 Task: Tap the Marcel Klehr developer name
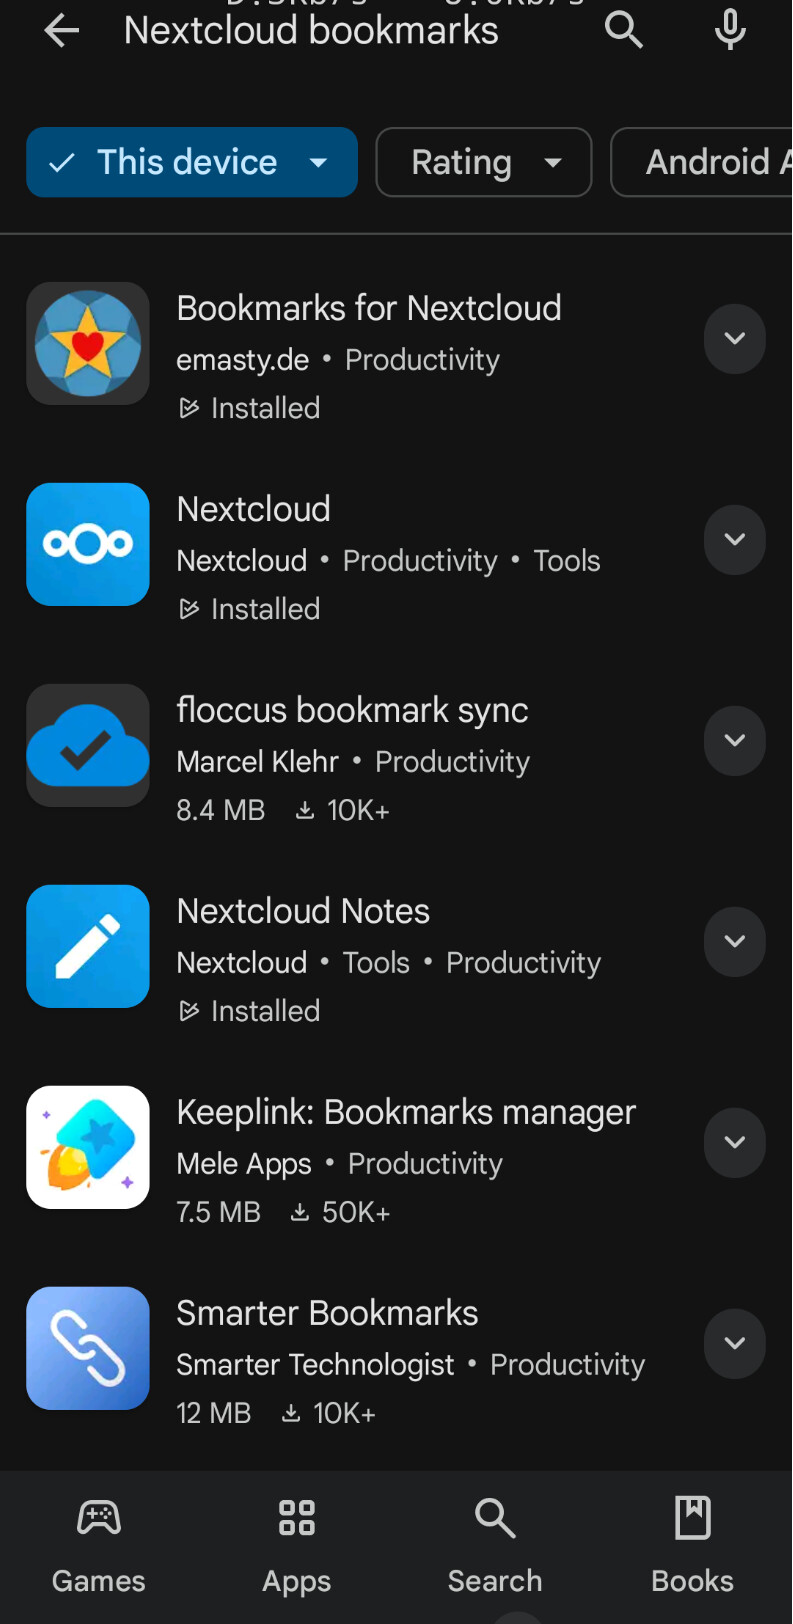[x=258, y=762]
